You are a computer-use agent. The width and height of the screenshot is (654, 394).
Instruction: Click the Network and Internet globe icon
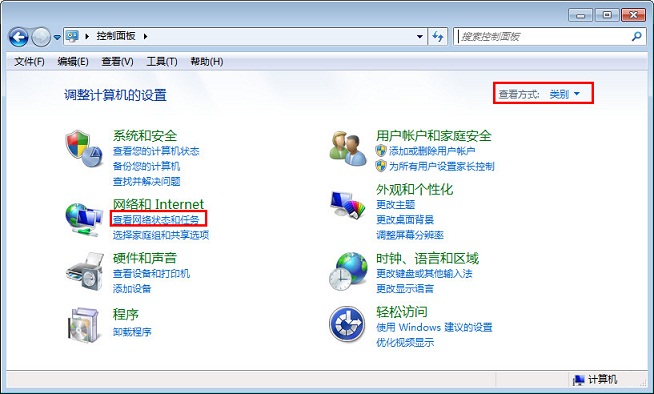[84, 220]
